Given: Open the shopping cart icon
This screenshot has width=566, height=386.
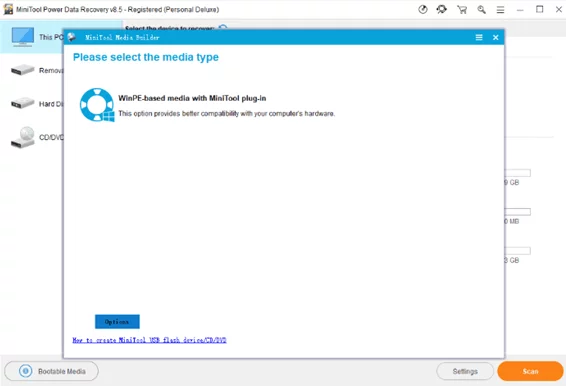Looking at the screenshot, I should pos(462,9).
